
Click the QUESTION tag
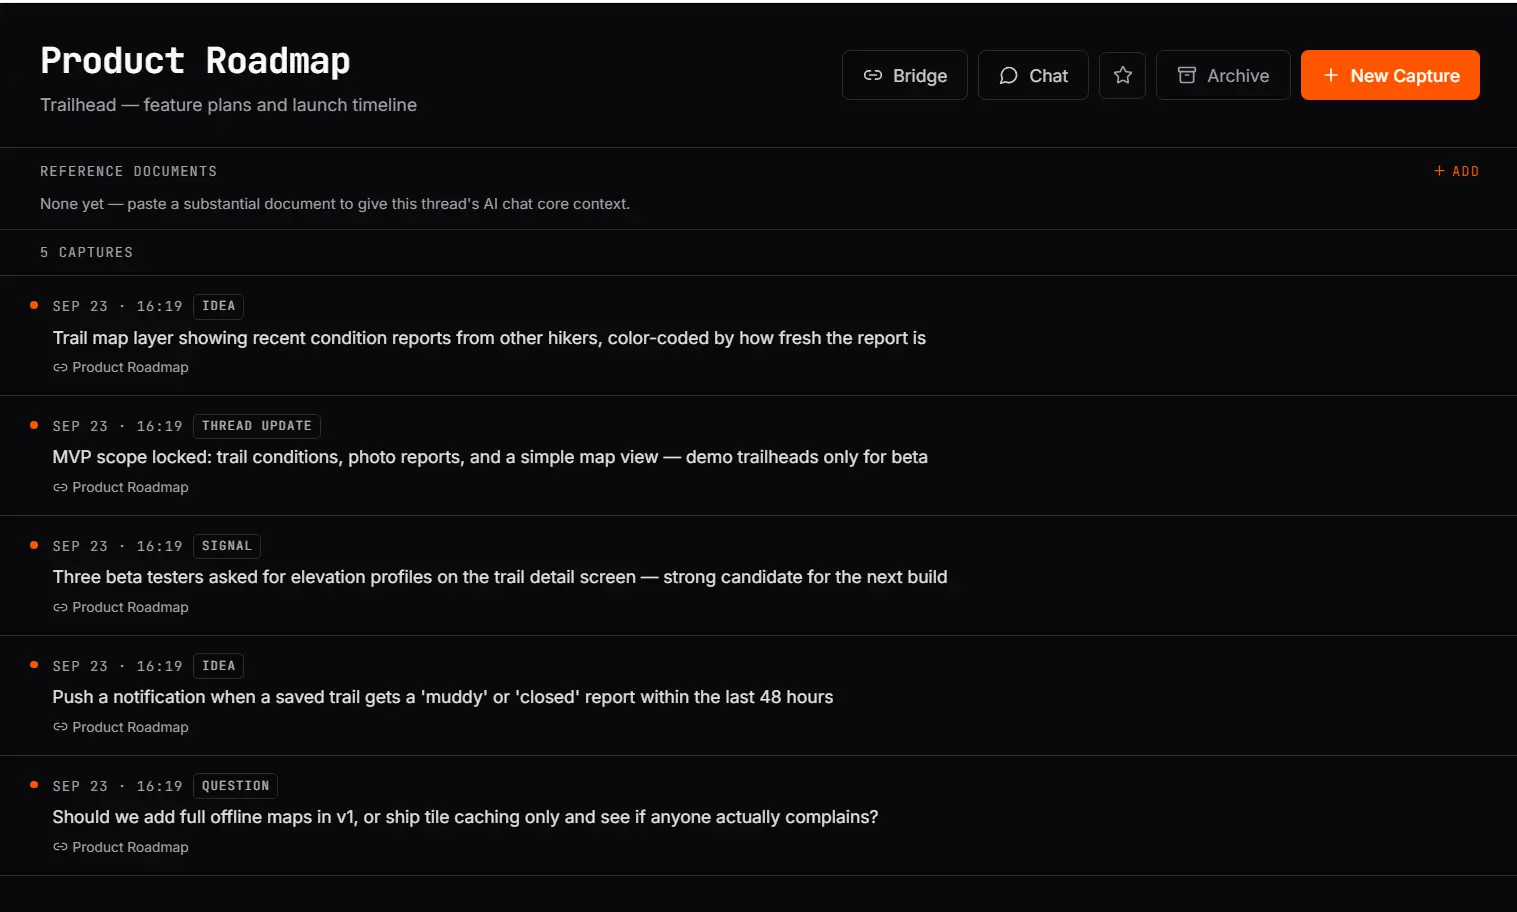coord(235,786)
